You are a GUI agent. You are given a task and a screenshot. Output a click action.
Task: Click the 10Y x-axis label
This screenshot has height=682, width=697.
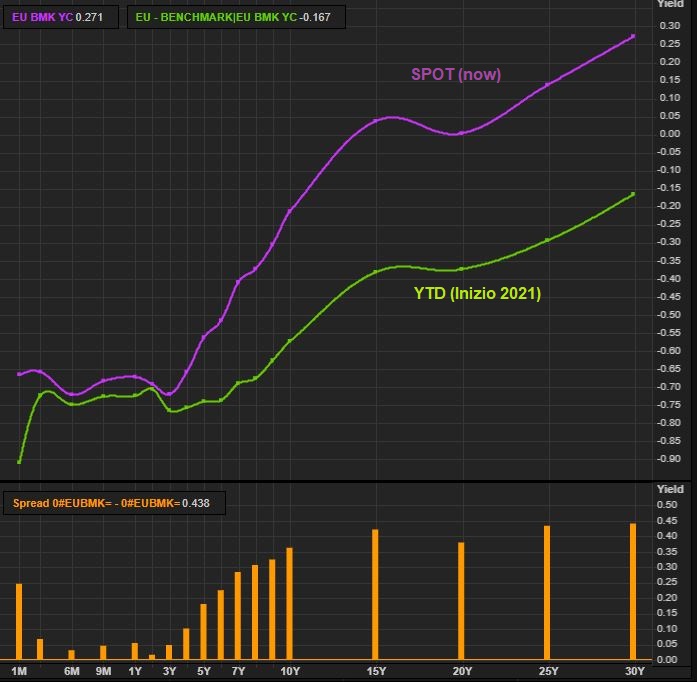pyautogui.click(x=290, y=671)
